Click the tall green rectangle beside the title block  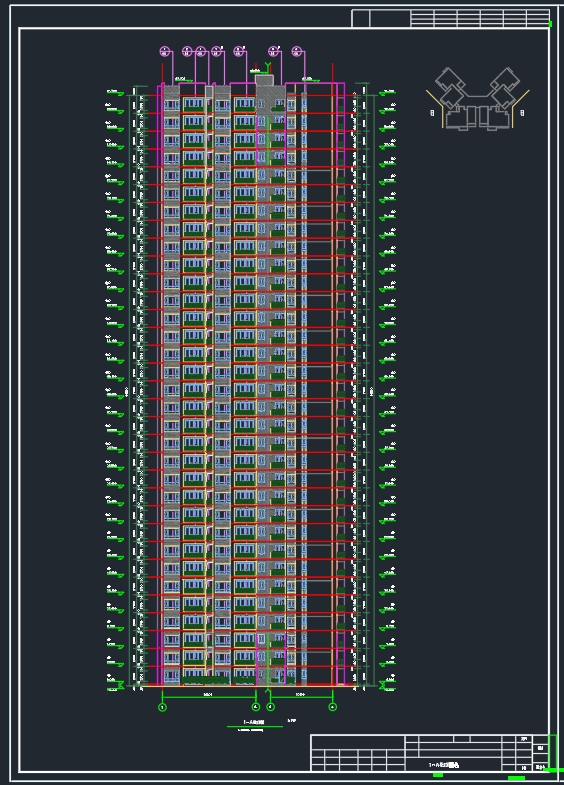coord(553,751)
